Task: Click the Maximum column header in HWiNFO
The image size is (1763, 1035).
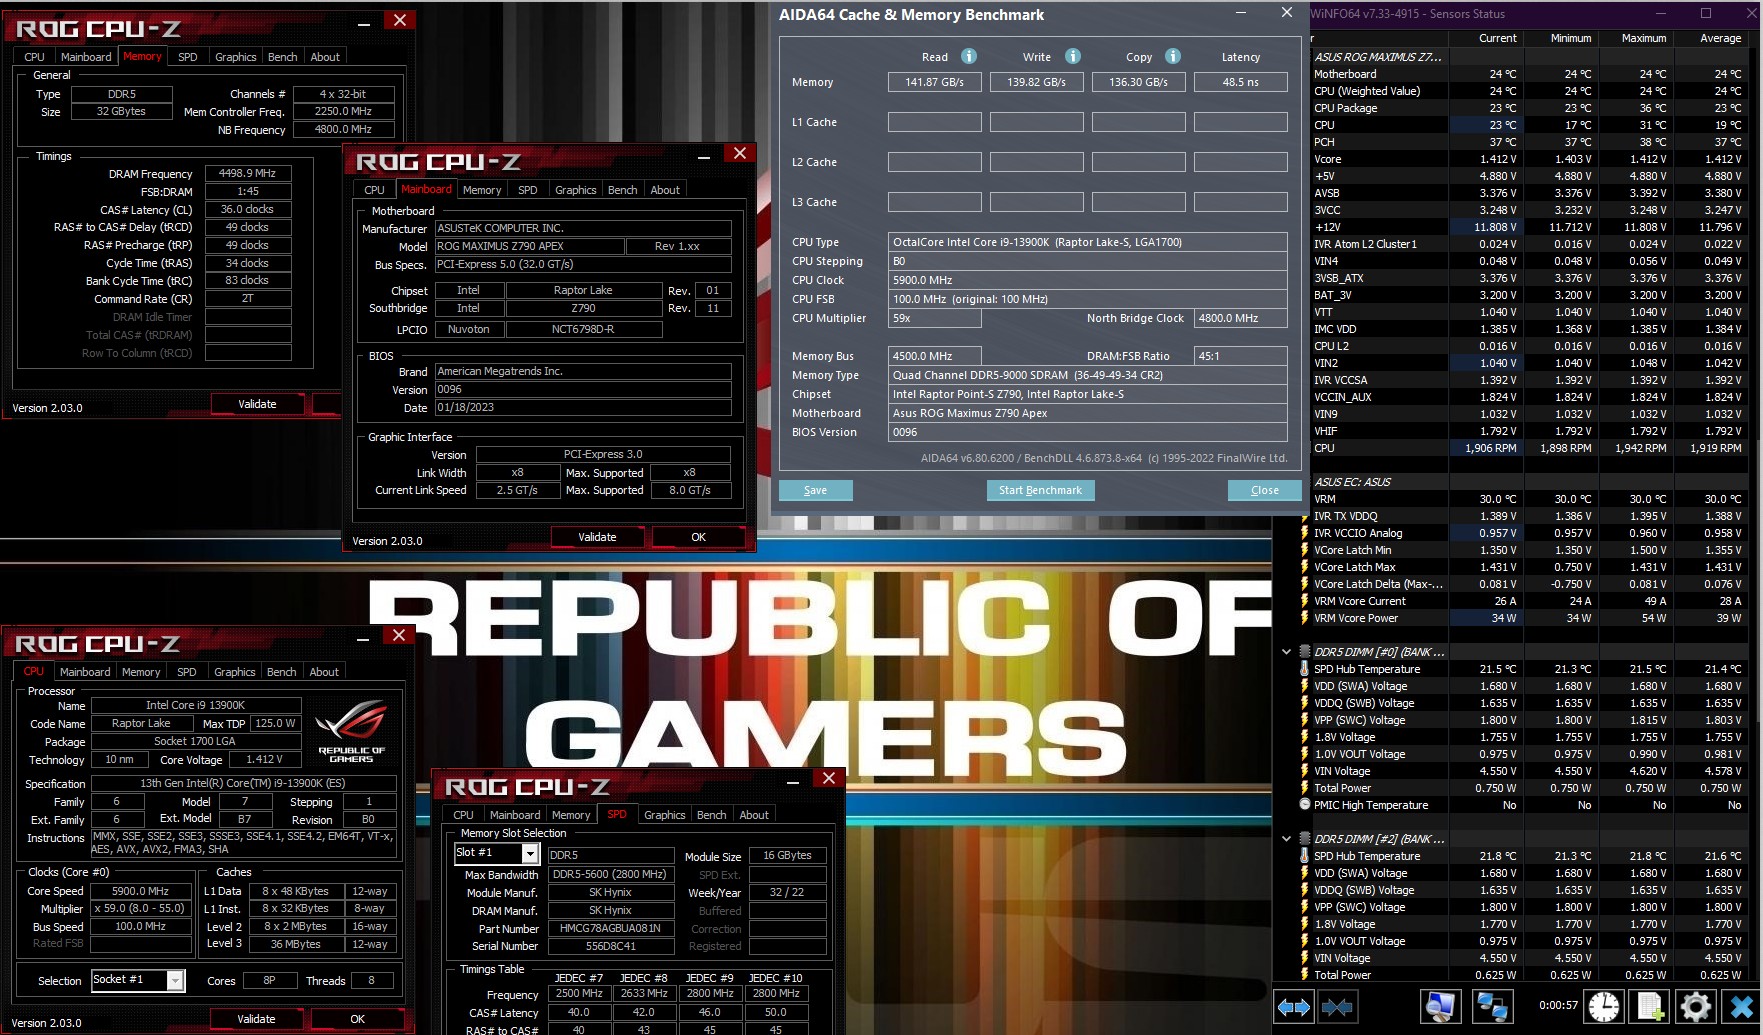Action: (1635, 38)
